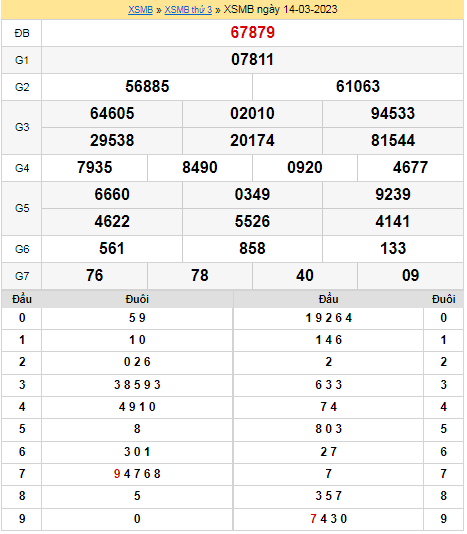The width and height of the screenshot is (467, 534).
Task: Click the right Đuôi column header
Action: pos(443,299)
